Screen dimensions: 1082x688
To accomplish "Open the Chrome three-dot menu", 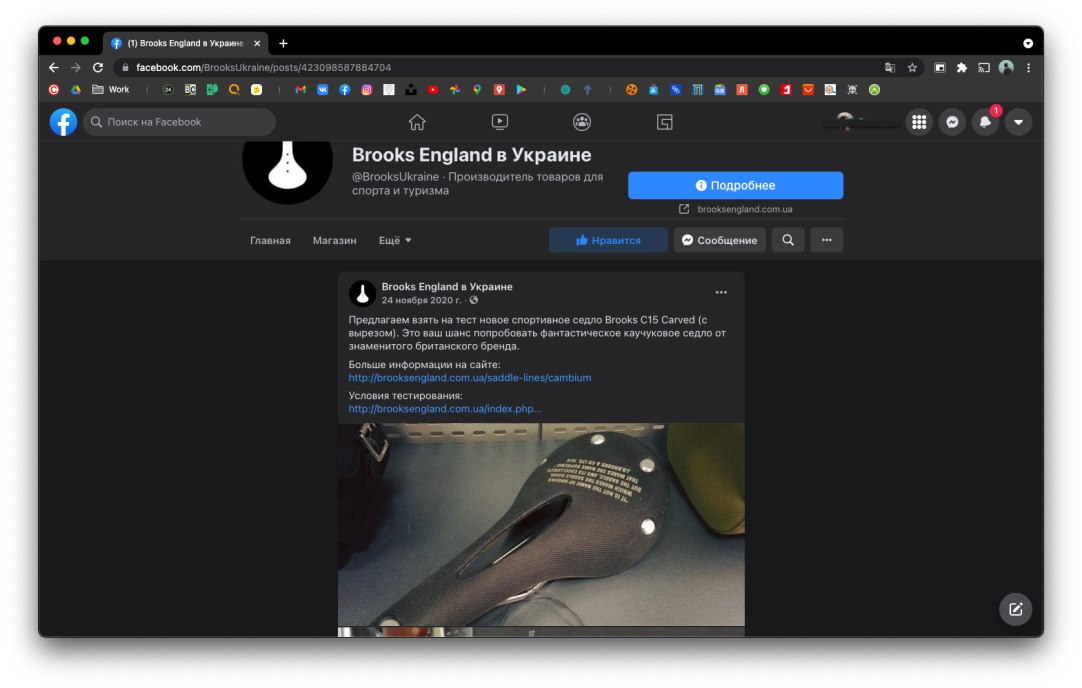I will point(1028,68).
